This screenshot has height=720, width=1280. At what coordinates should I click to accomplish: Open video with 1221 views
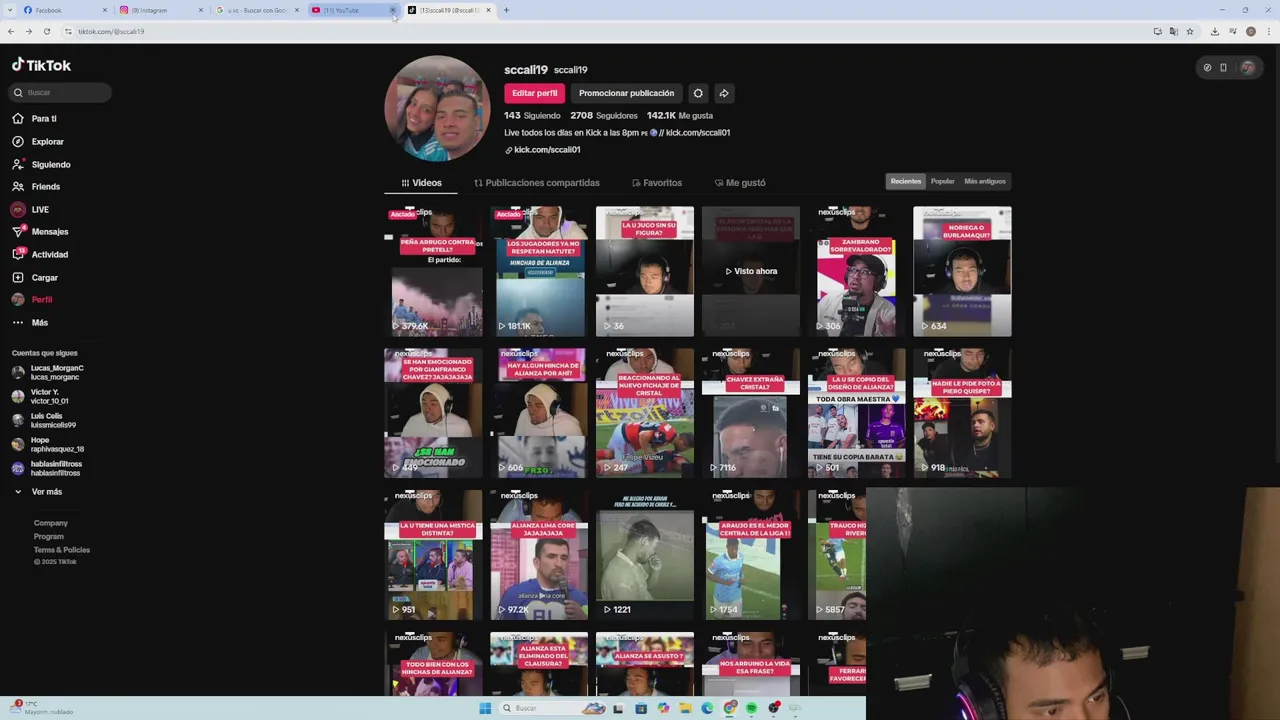click(645, 555)
